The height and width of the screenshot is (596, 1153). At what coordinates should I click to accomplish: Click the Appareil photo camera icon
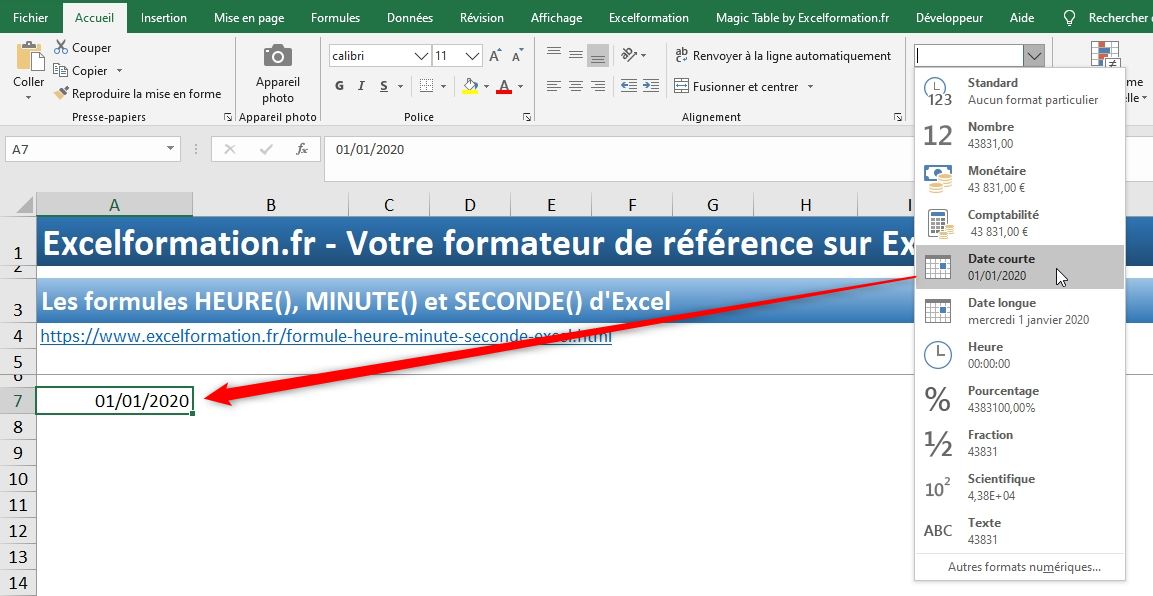coord(278,56)
